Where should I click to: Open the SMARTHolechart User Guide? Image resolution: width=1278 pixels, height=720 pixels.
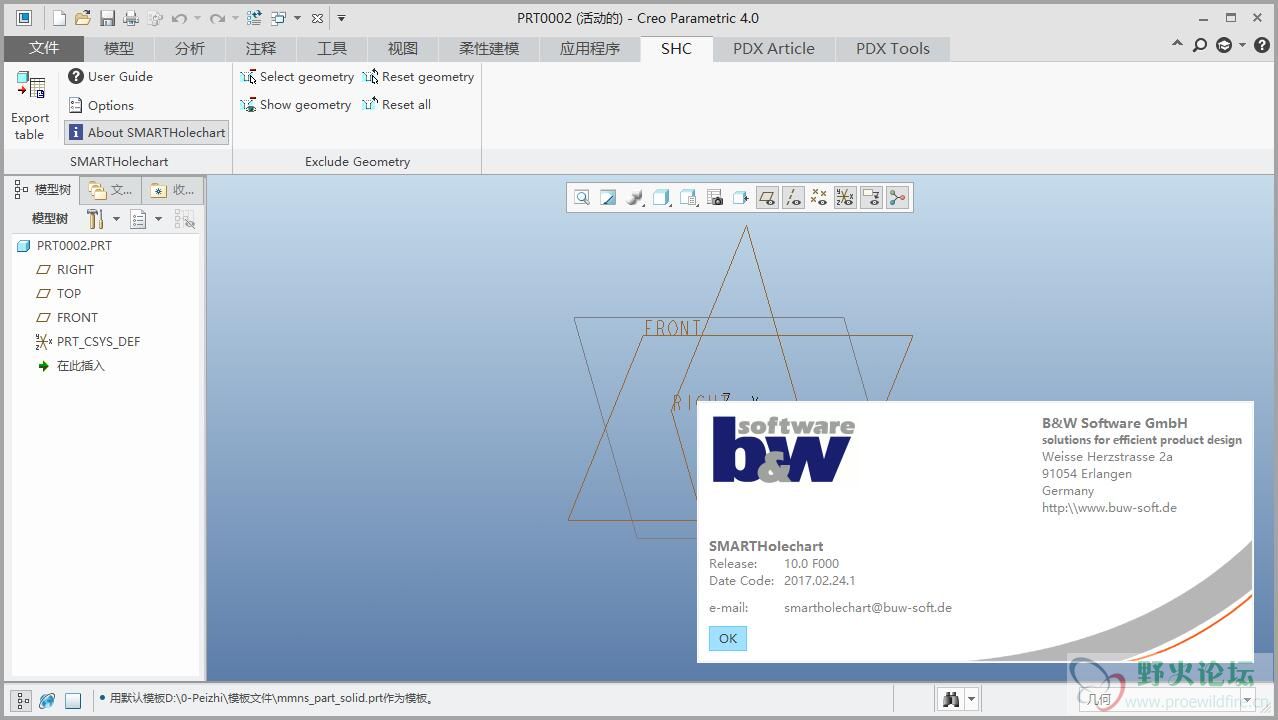110,76
